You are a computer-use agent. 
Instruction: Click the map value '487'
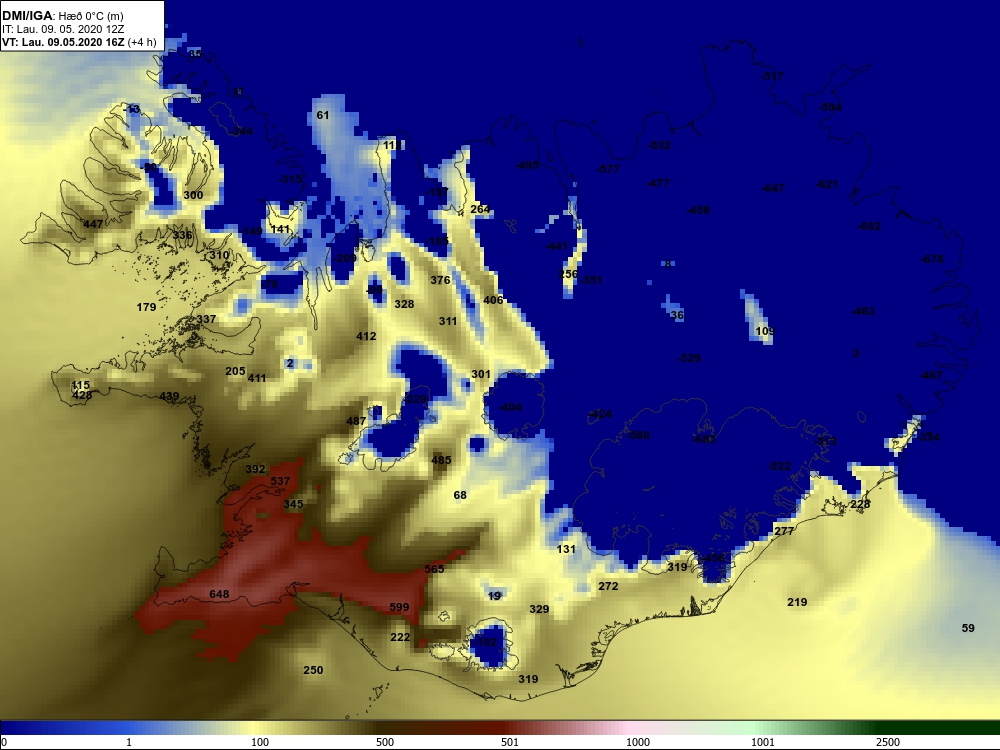coord(356,421)
